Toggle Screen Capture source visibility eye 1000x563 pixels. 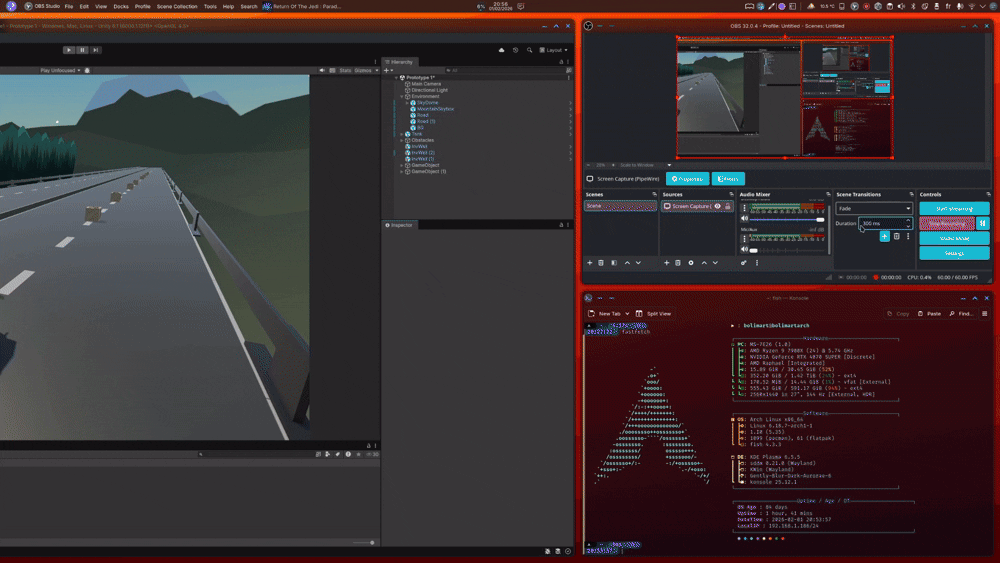(x=717, y=206)
